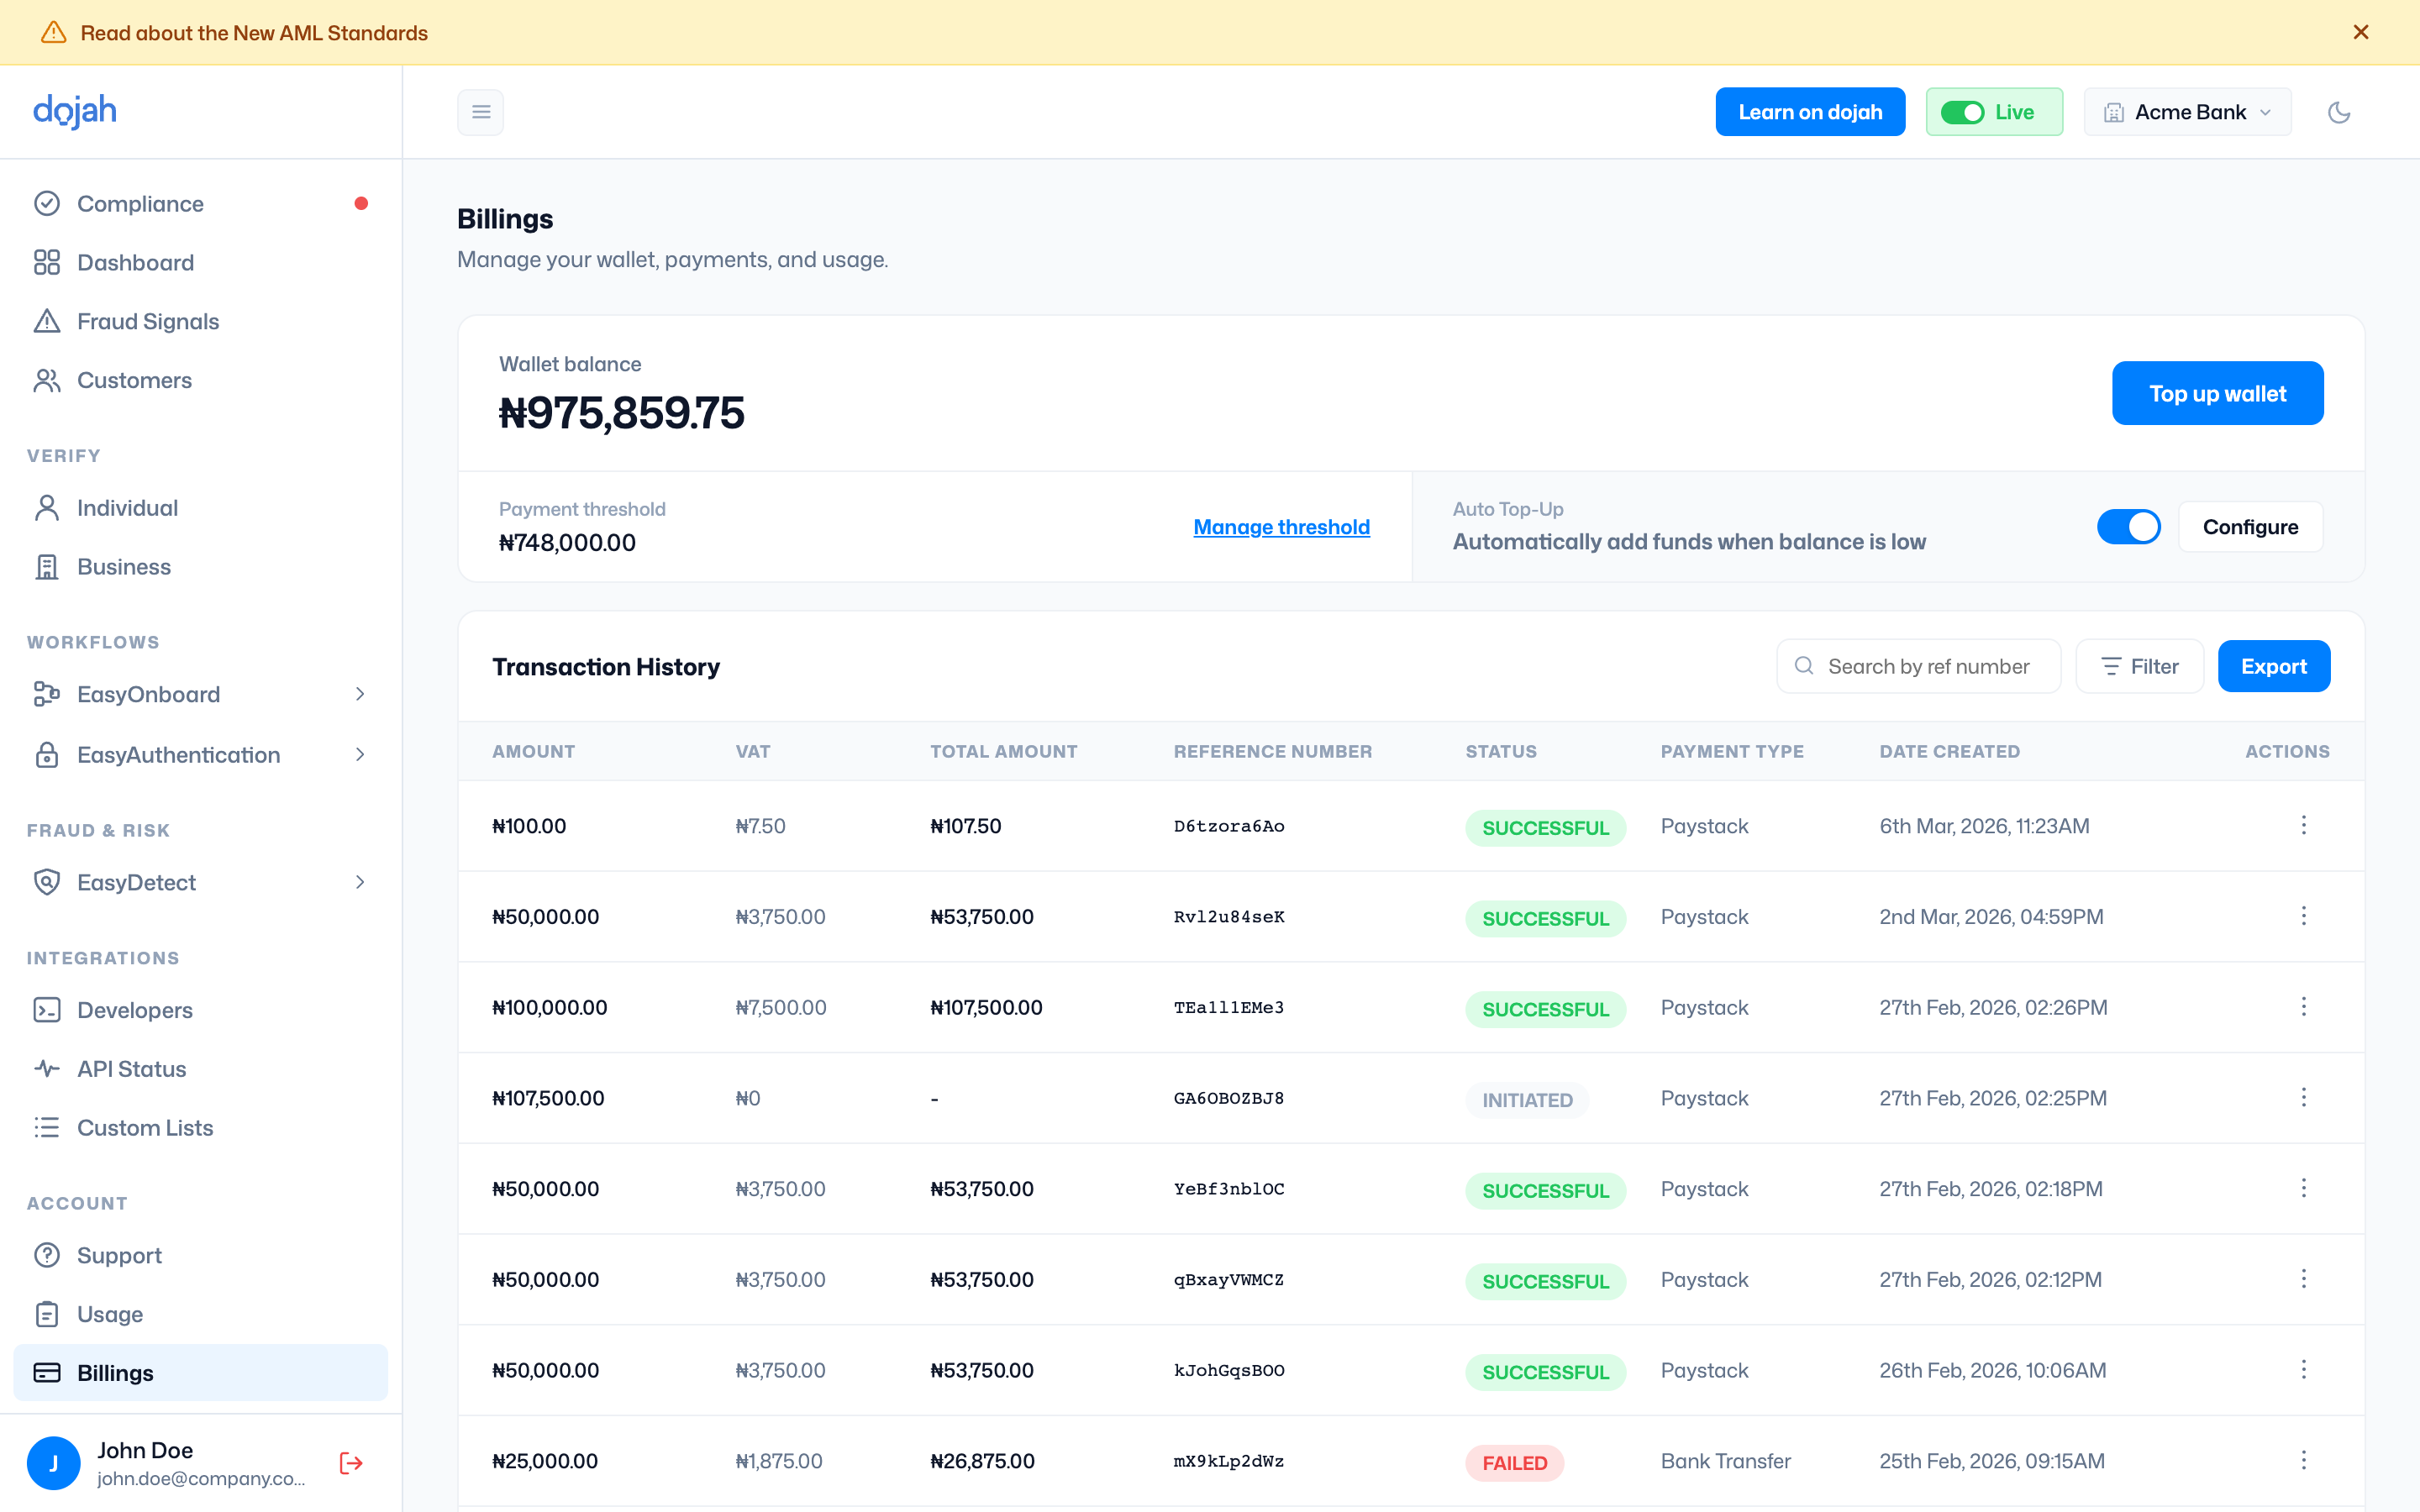The height and width of the screenshot is (1512, 2420).
Task: Click date 26th Feb, 2026, 10:06AM
Action: (1992, 1370)
